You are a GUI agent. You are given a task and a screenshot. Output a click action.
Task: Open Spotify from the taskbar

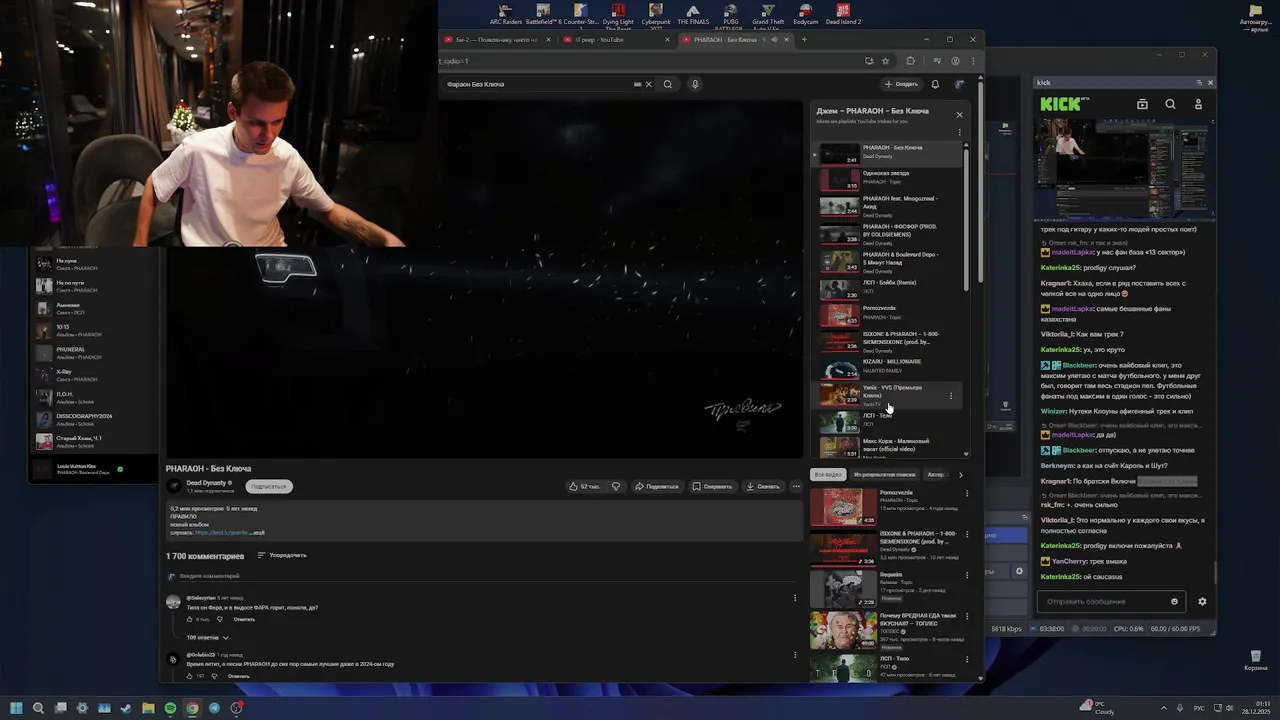(x=170, y=708)
